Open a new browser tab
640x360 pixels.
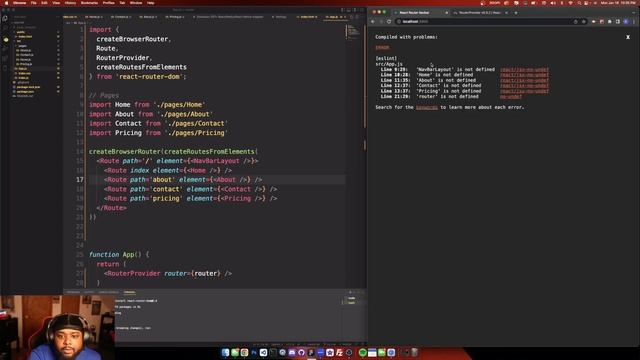click(x=516, y=13)
